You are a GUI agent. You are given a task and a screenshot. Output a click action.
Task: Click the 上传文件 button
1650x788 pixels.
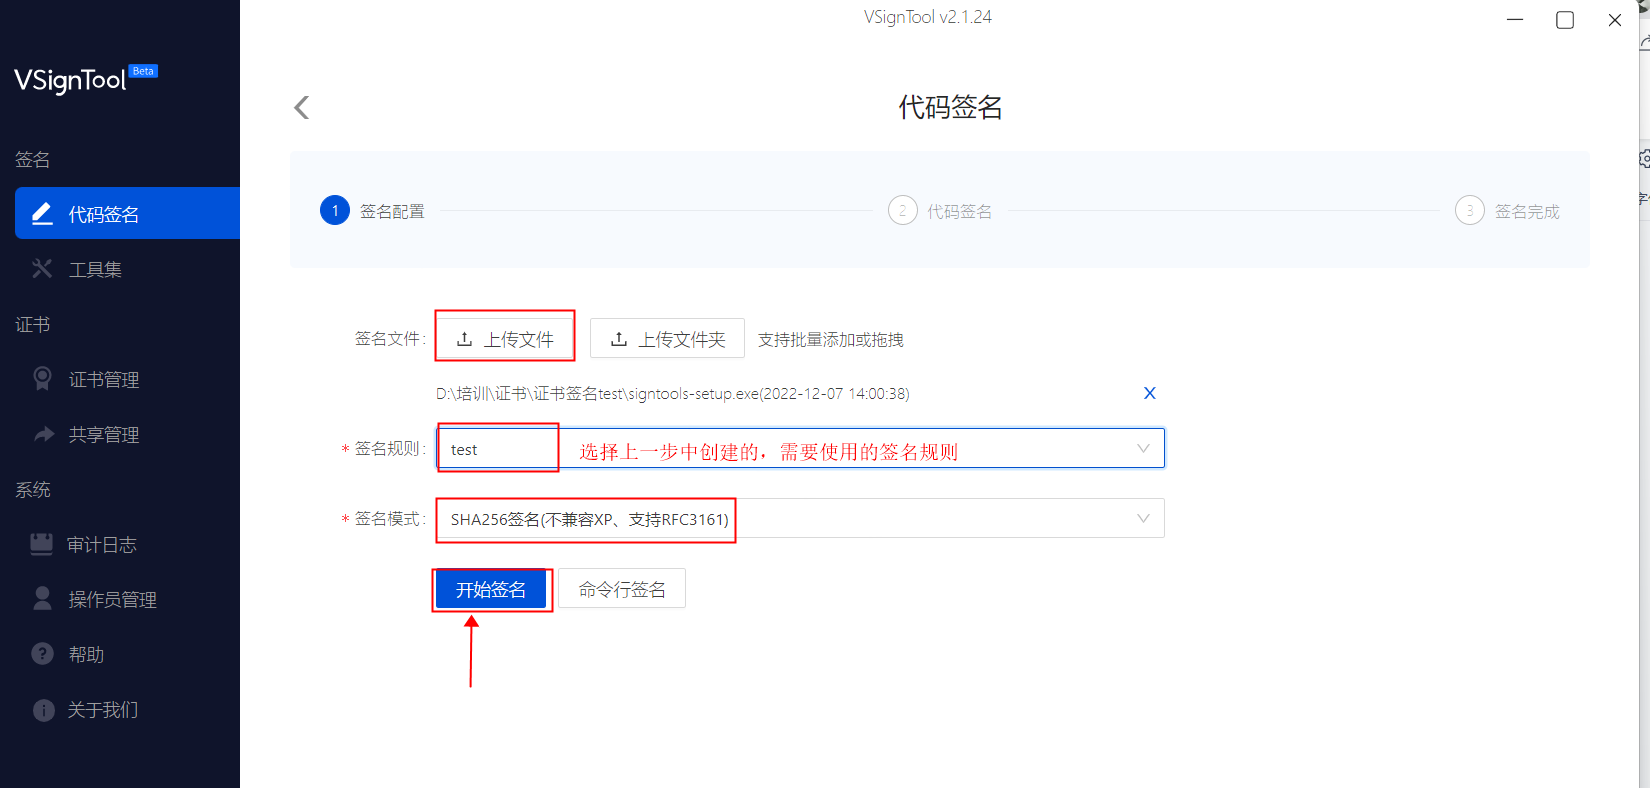[505, 338]
